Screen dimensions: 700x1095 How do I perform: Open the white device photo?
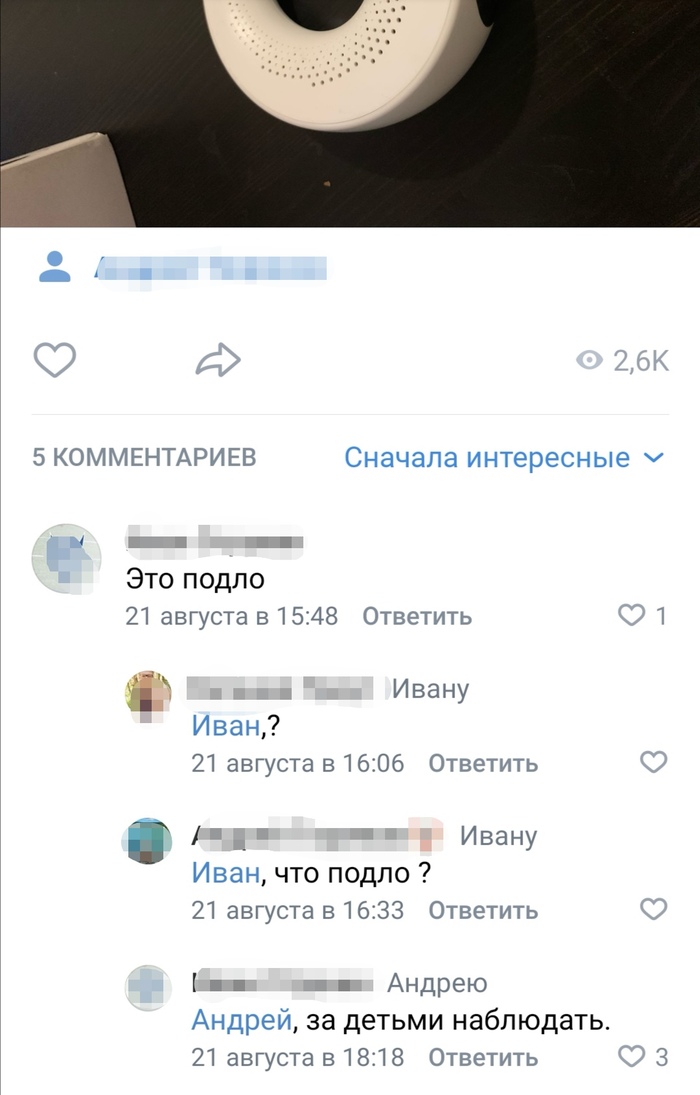pyautogui.click(x=350, y=113)
